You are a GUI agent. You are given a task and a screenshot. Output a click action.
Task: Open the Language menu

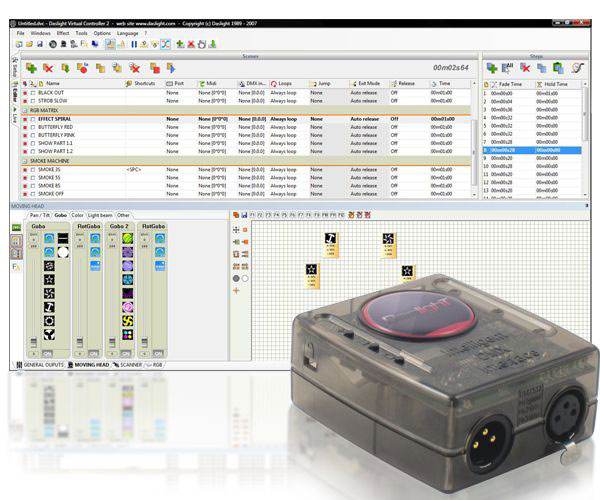point(127,33)
